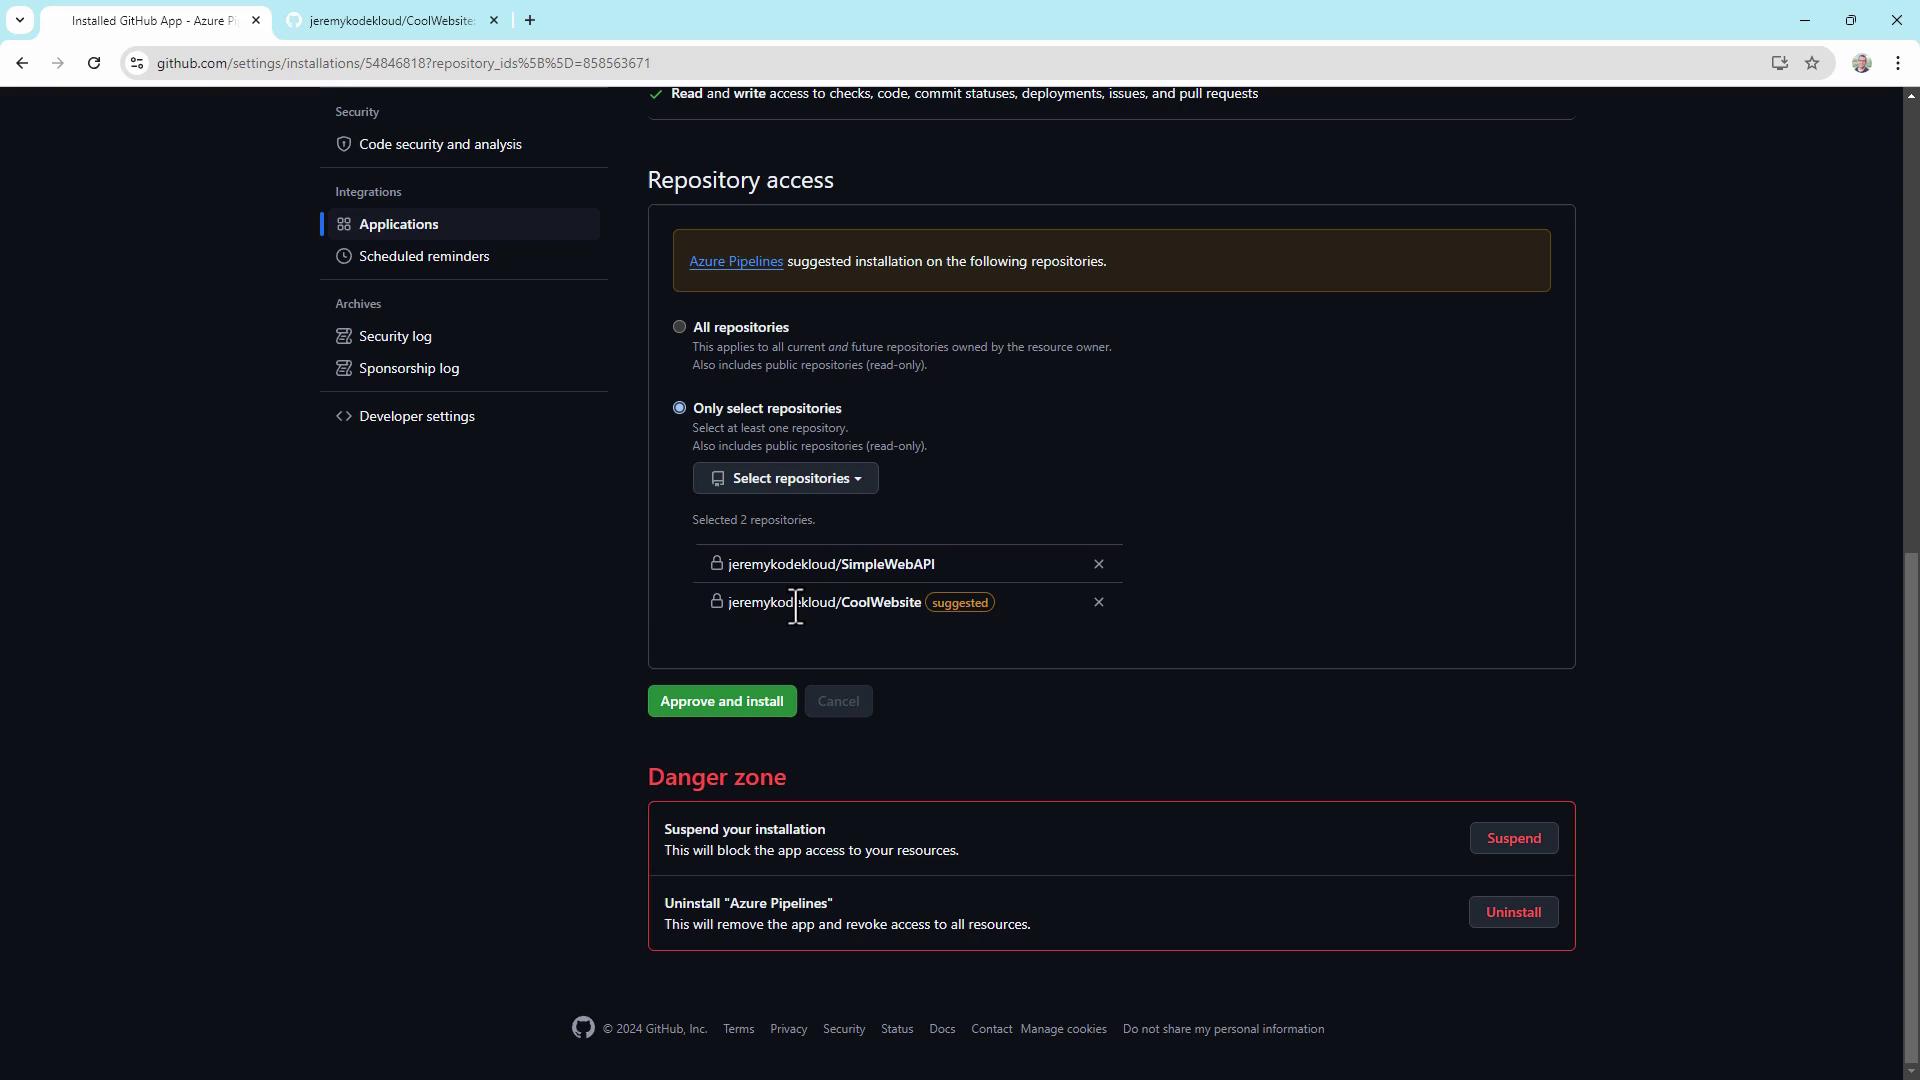Image resolution: width=1920 pixels, height=1080 pixels.
Task: Switch to the Installed GitHub App tab
Action: click(x=154, y=21)
